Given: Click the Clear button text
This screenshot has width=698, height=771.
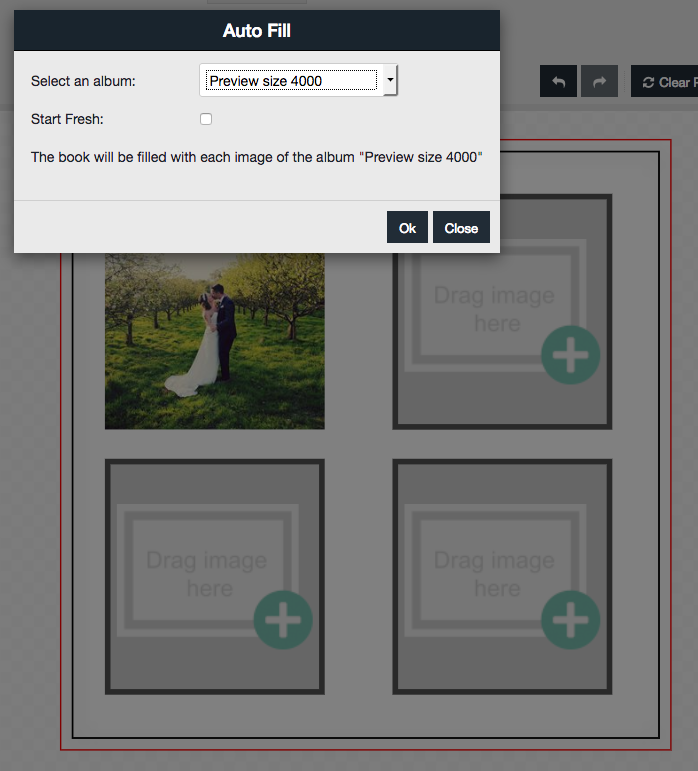Looking at the screenshot, I should pyautogui.click(x=676, y=82).
